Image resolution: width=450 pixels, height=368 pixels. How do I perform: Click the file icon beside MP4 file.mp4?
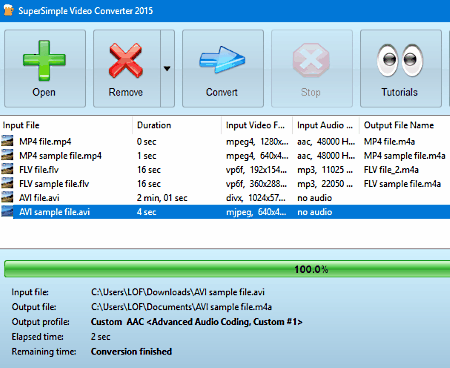7,141
